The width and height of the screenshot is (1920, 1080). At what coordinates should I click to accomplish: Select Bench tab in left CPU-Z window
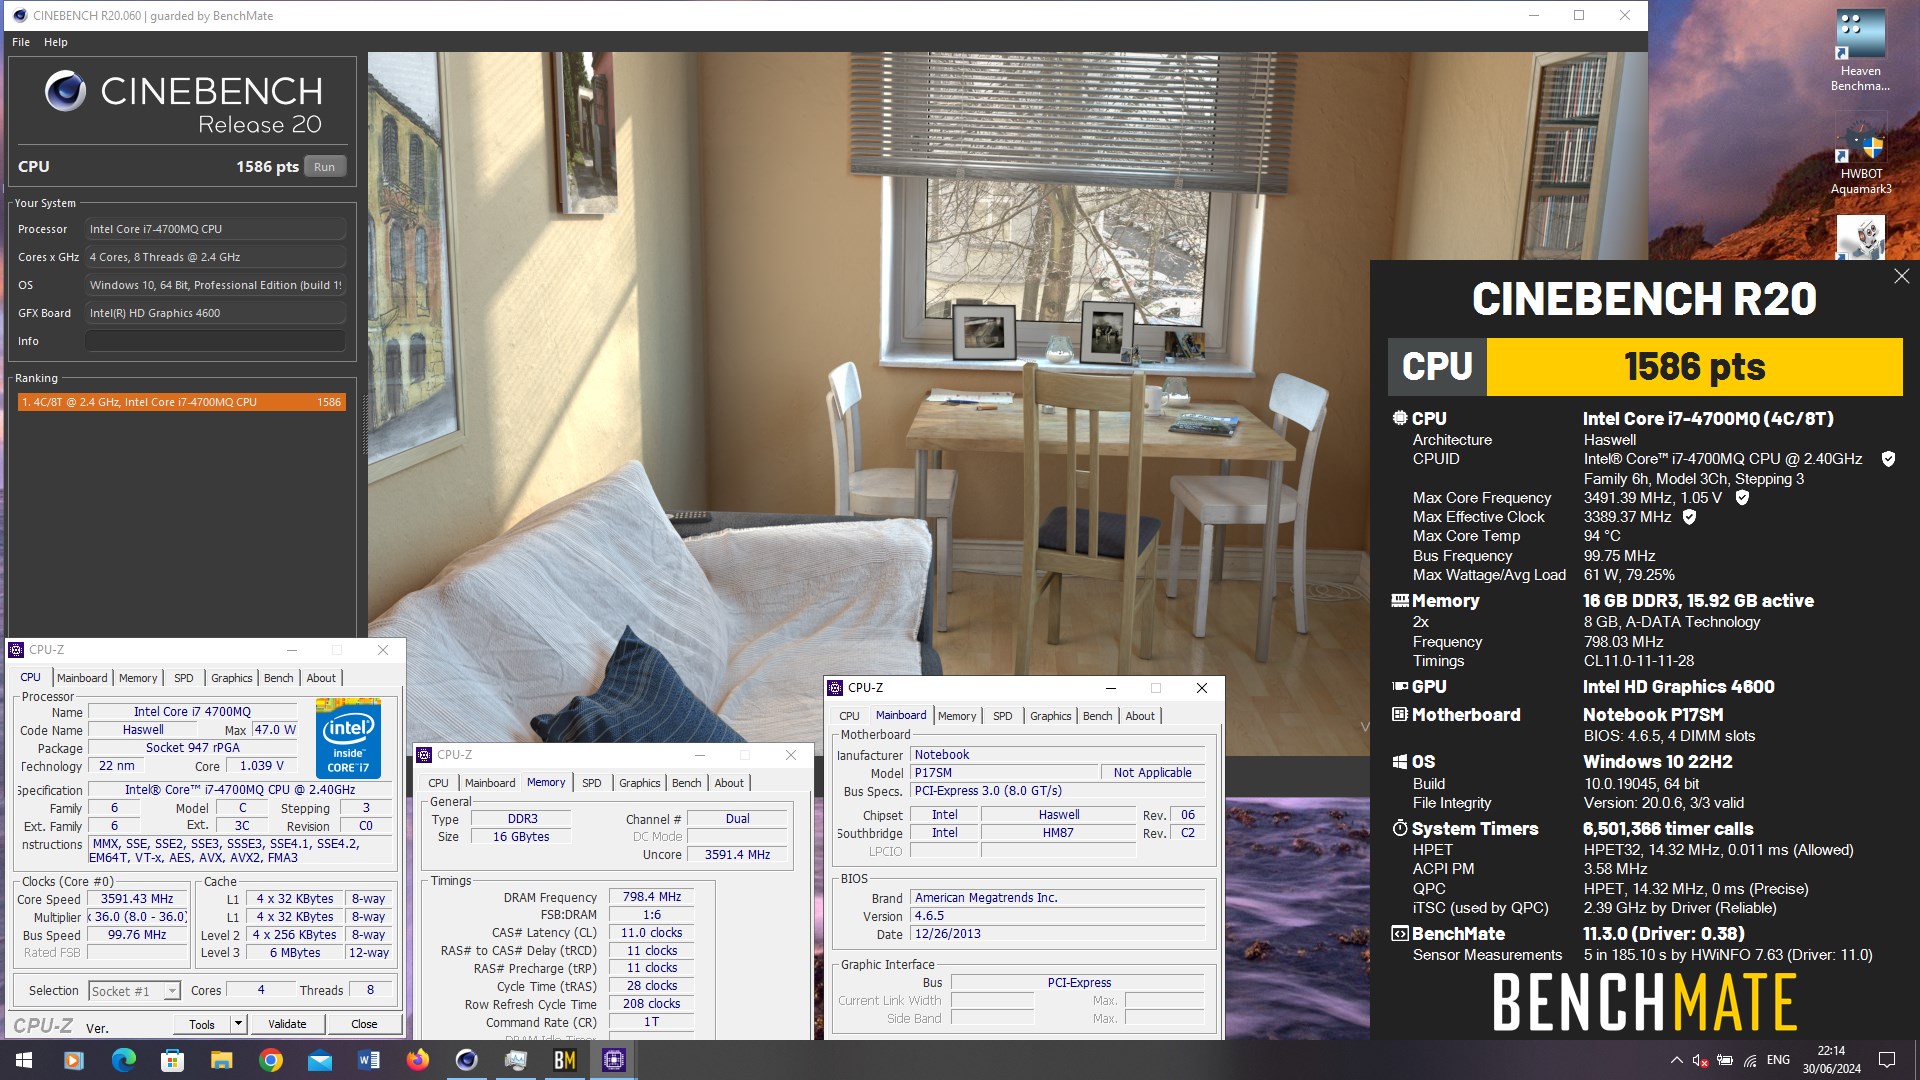pos(278,678)
